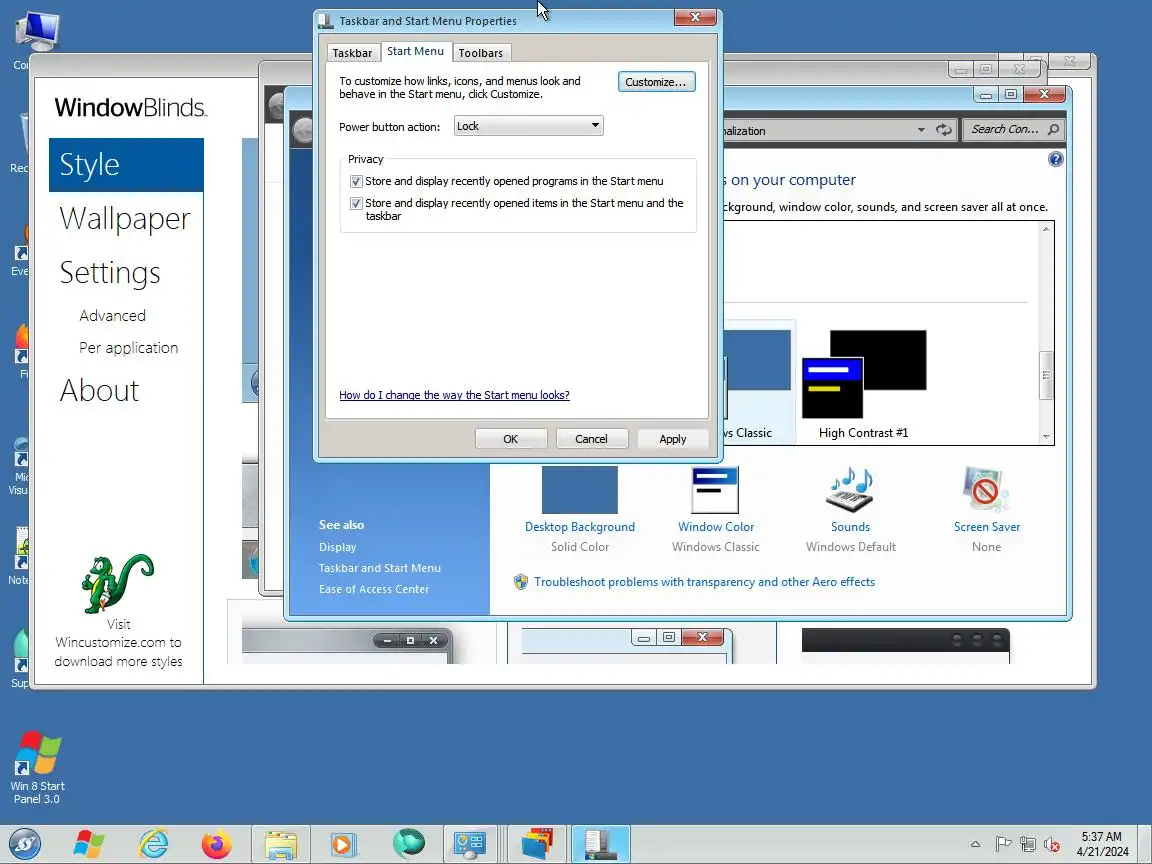Open Action Center flag in system tray
Screen dimensions: 1152x864
pyautogui.click(x=1003, y=844)
